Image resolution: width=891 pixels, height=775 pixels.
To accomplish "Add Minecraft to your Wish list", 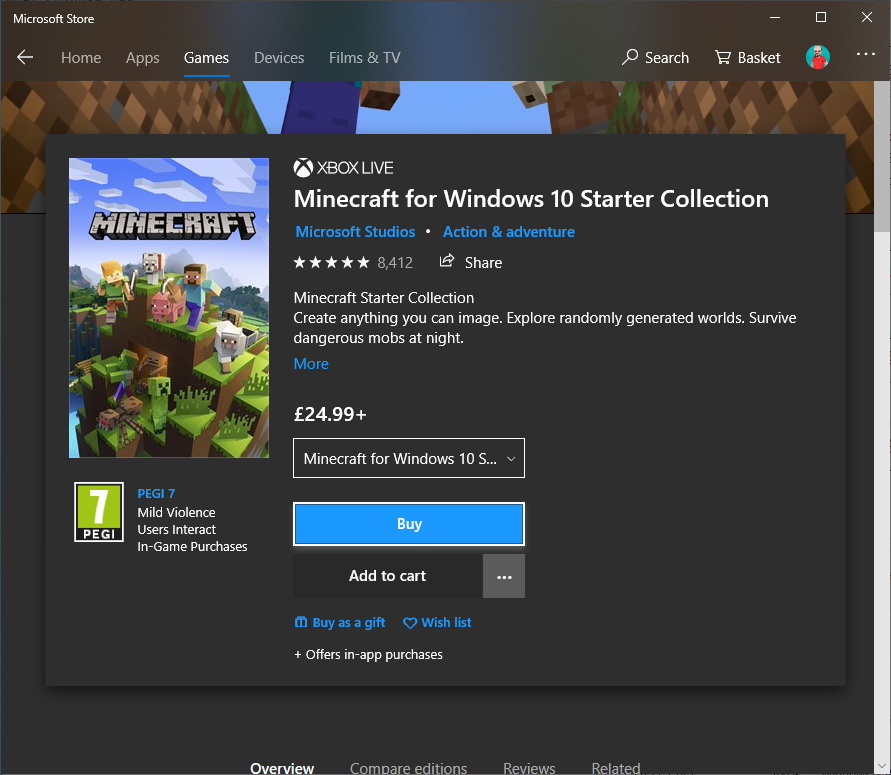I will (437, 622).
